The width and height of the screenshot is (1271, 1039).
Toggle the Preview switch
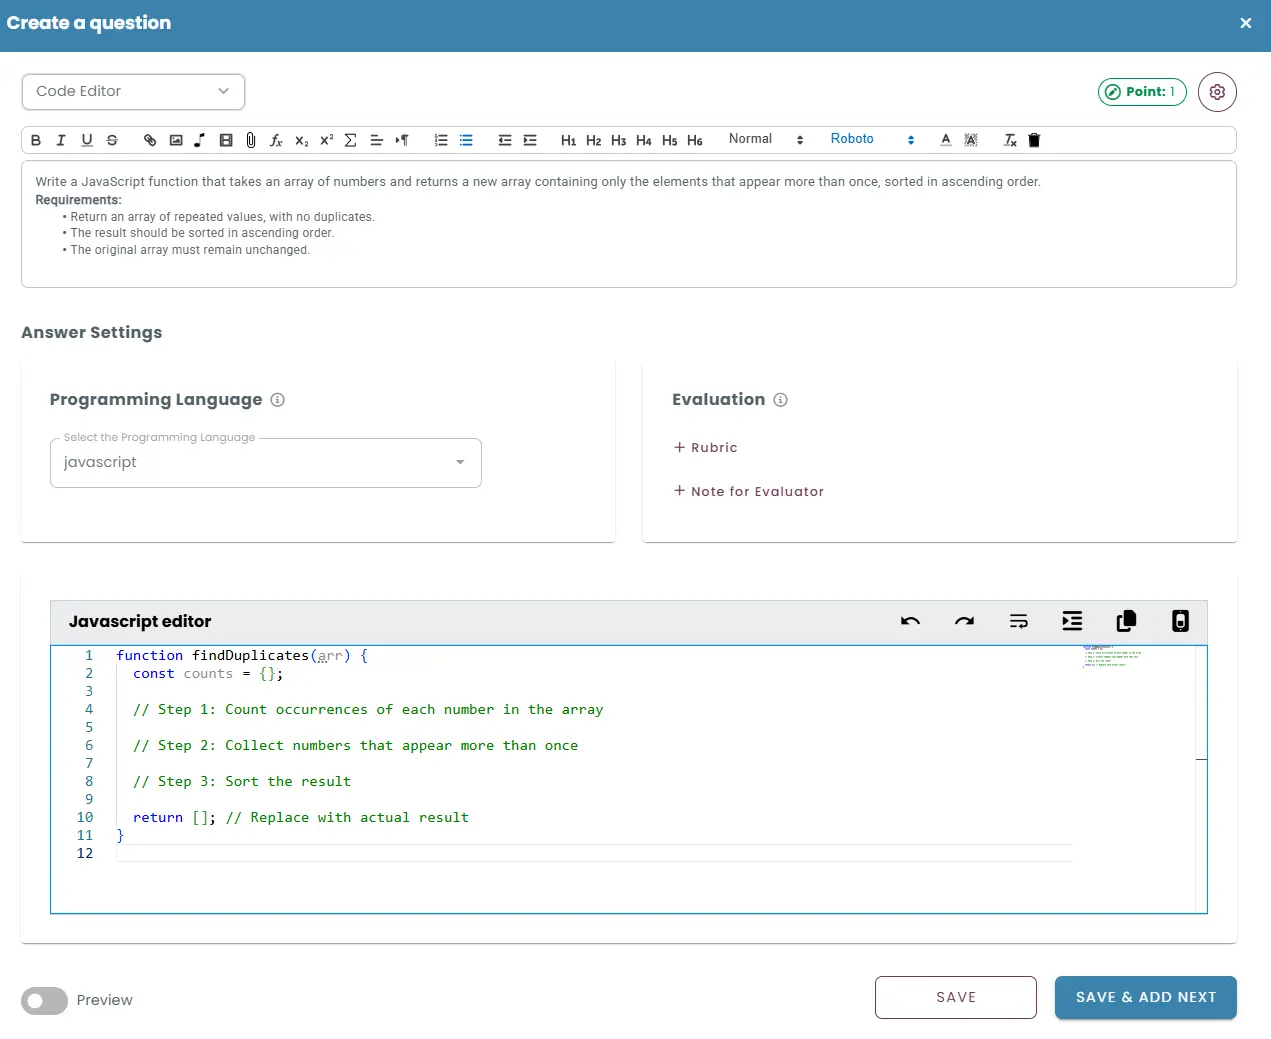(44, 1000)
